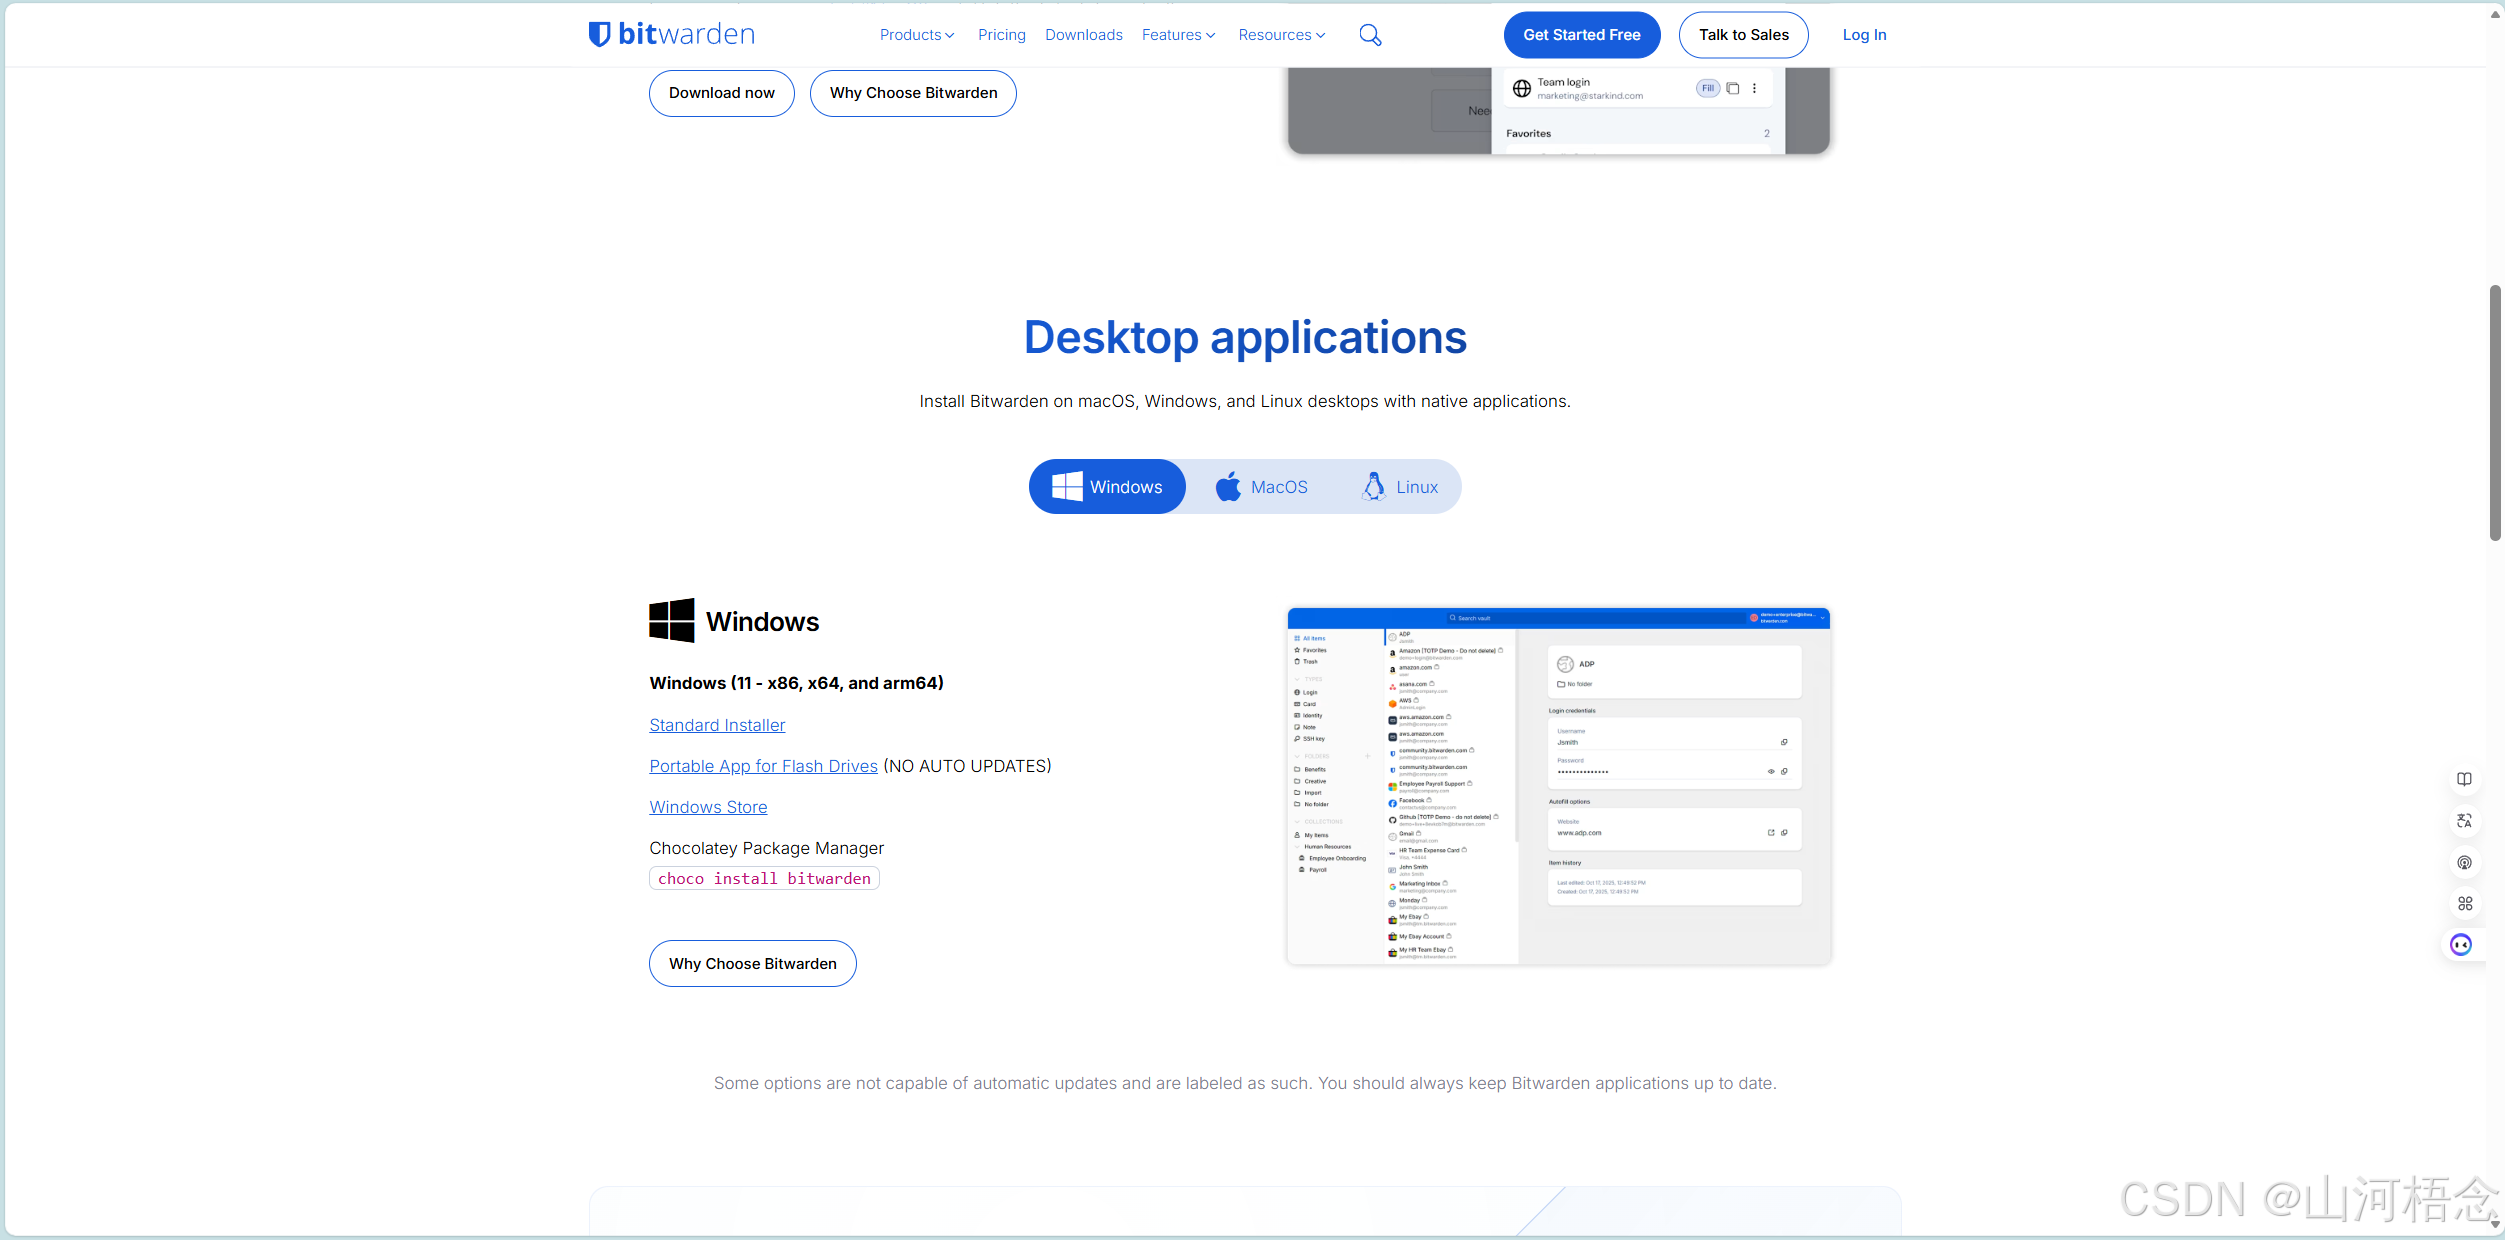Open the book reading-mode floating icon
Screen dimensions: 2505x1240
2464,779
